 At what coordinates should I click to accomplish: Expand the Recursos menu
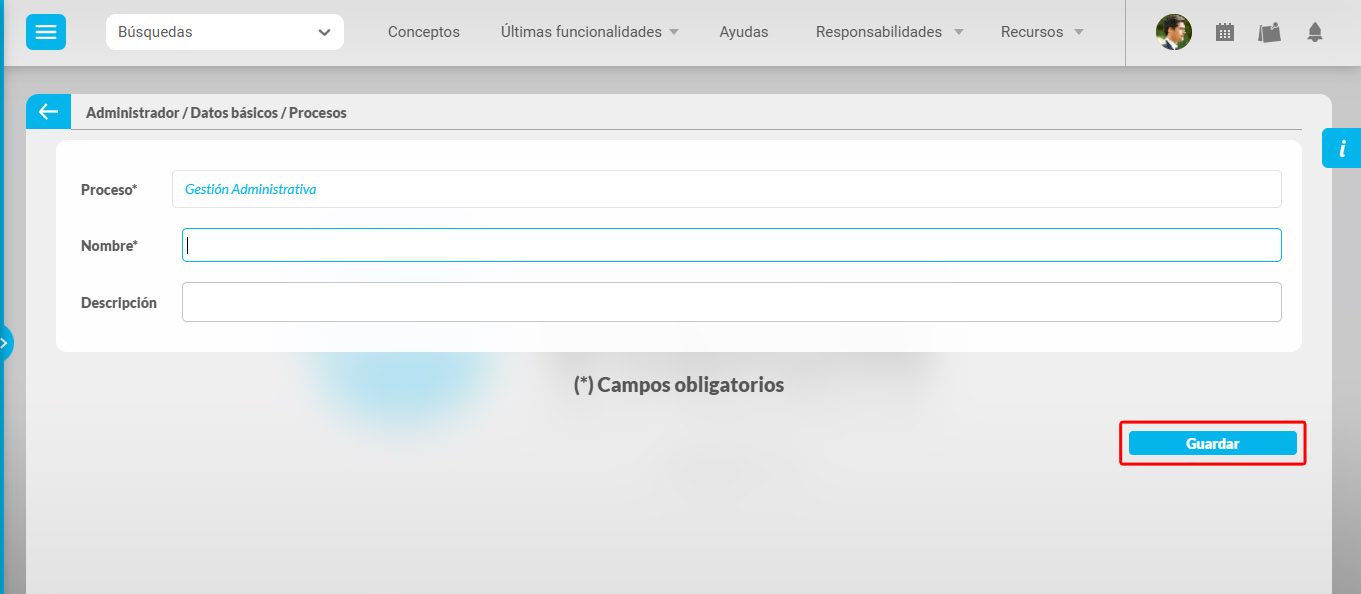[1041, 32]
